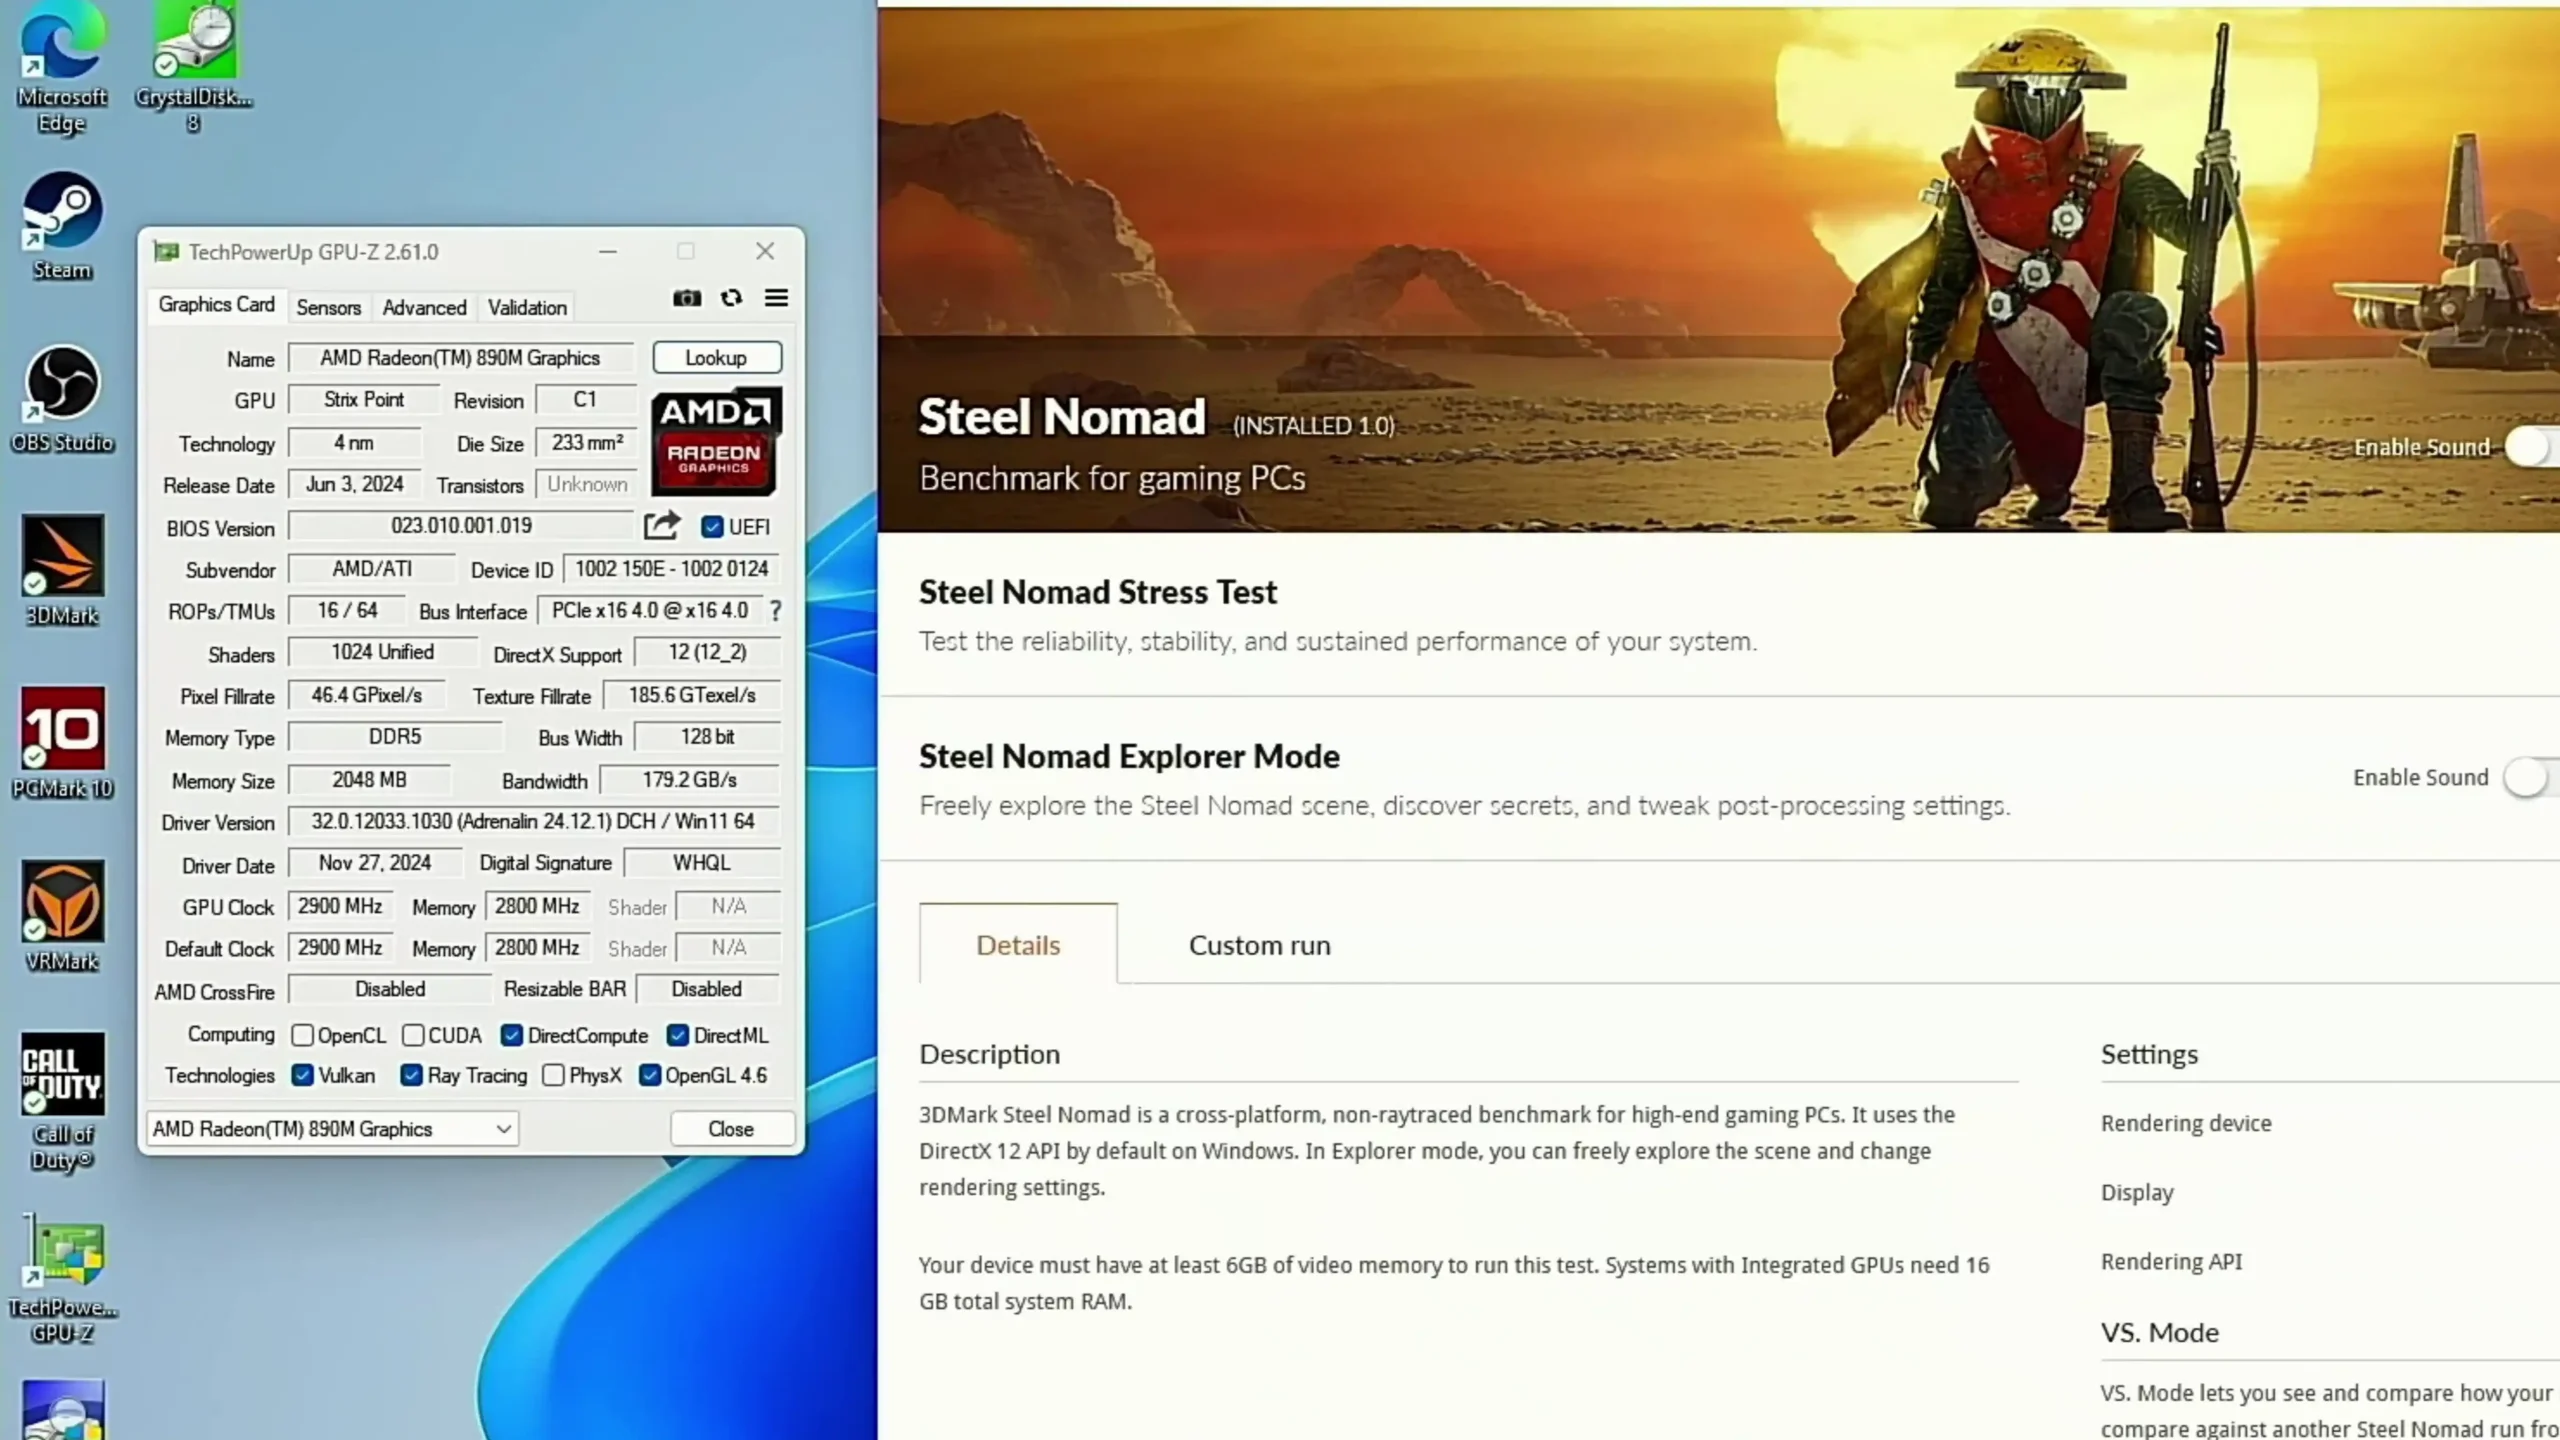Image resolution: width=2560 pixels, height=1440 pixels.
Task: Click the Driver Date Nov 27, 2024 value
Action: 375,862
